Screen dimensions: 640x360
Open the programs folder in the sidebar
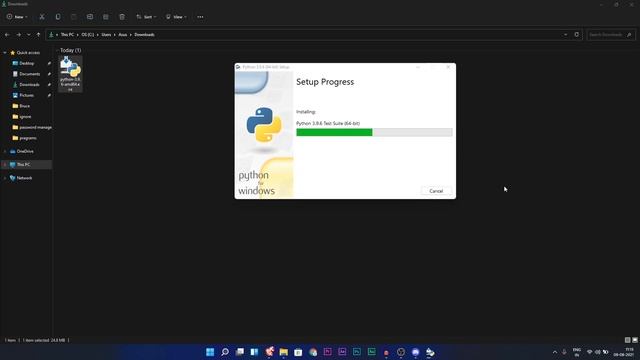coord(28,138)
